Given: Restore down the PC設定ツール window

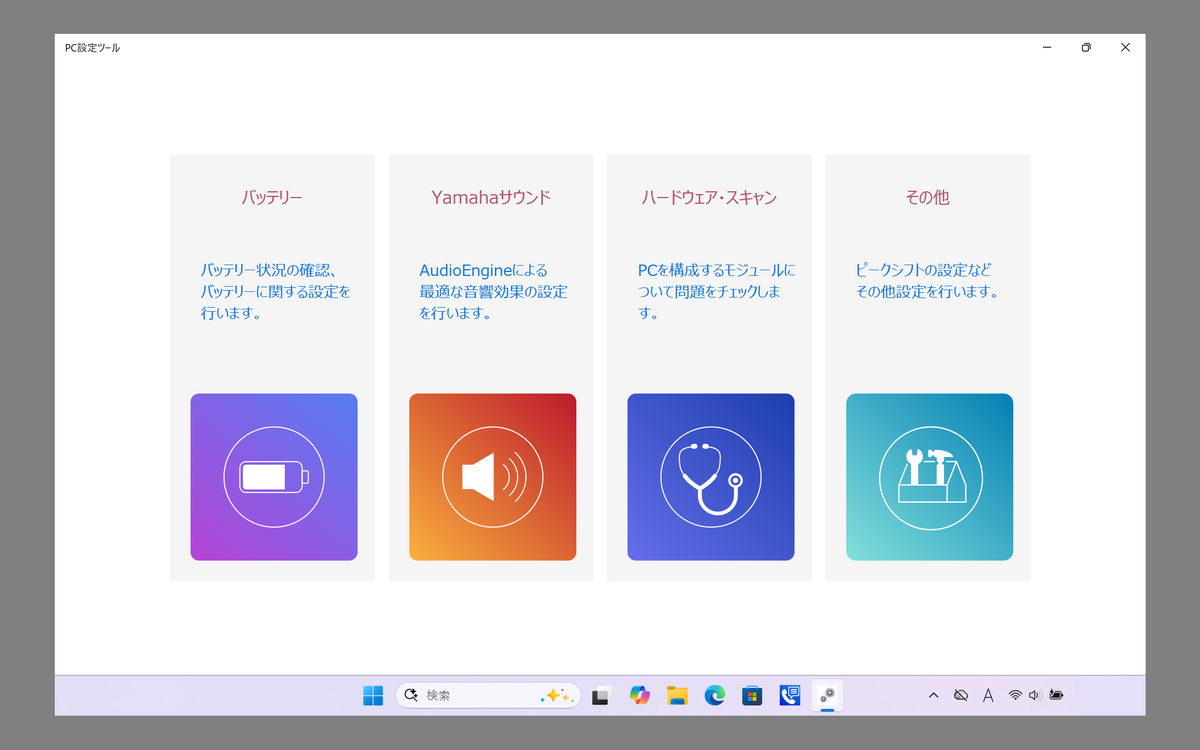Looking at the screenshot, I should coord(1086,47).
